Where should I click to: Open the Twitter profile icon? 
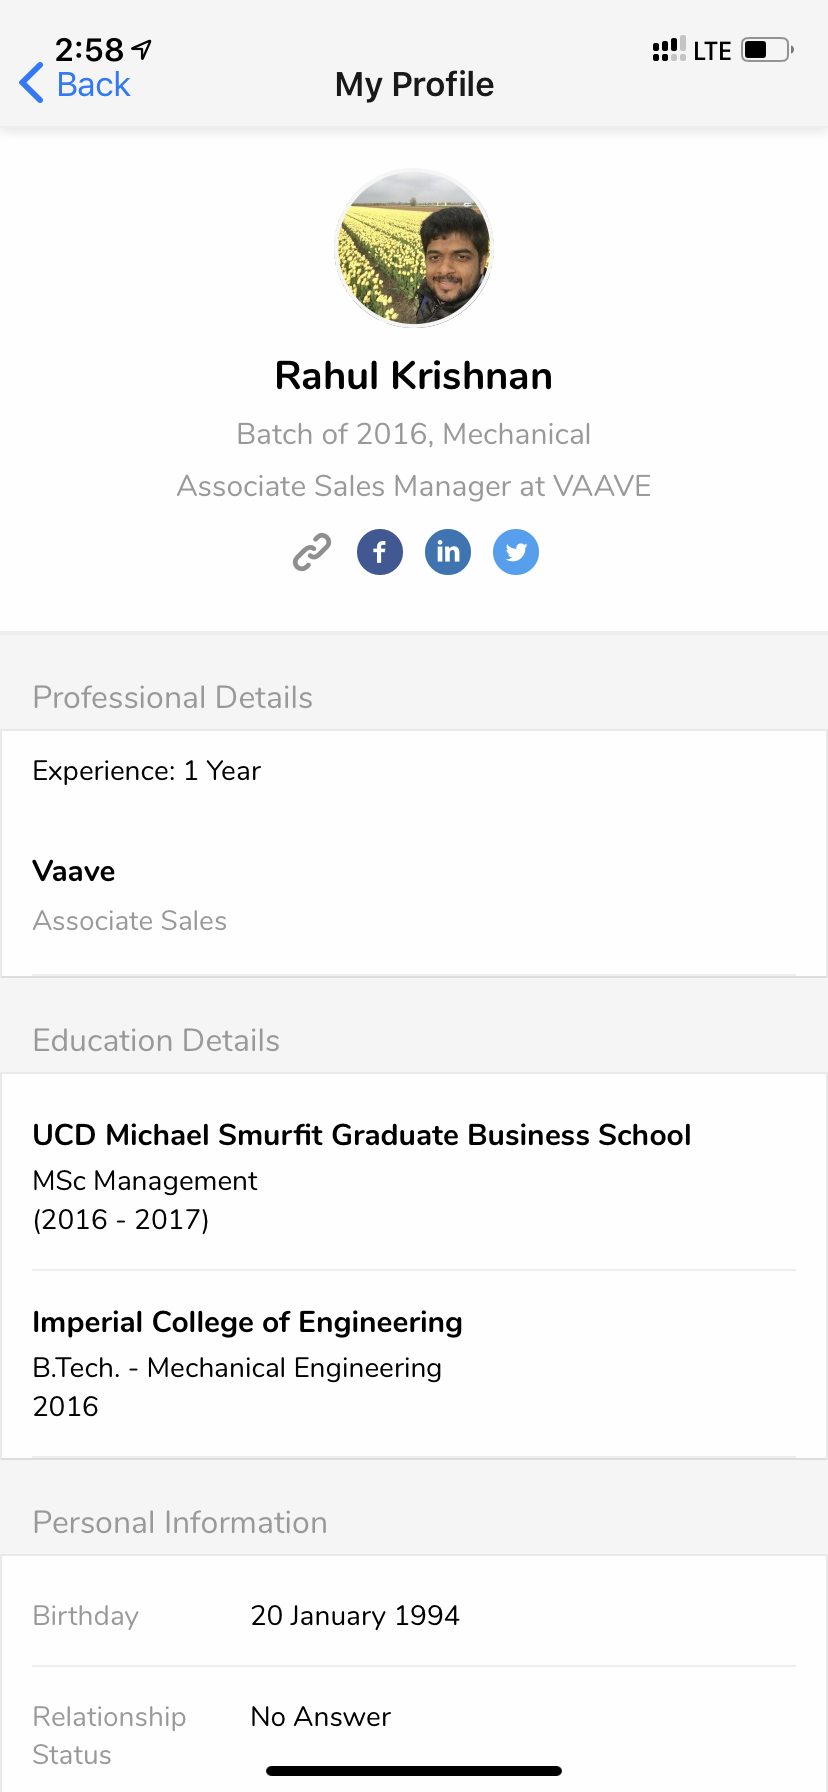(x=516, y=552)
